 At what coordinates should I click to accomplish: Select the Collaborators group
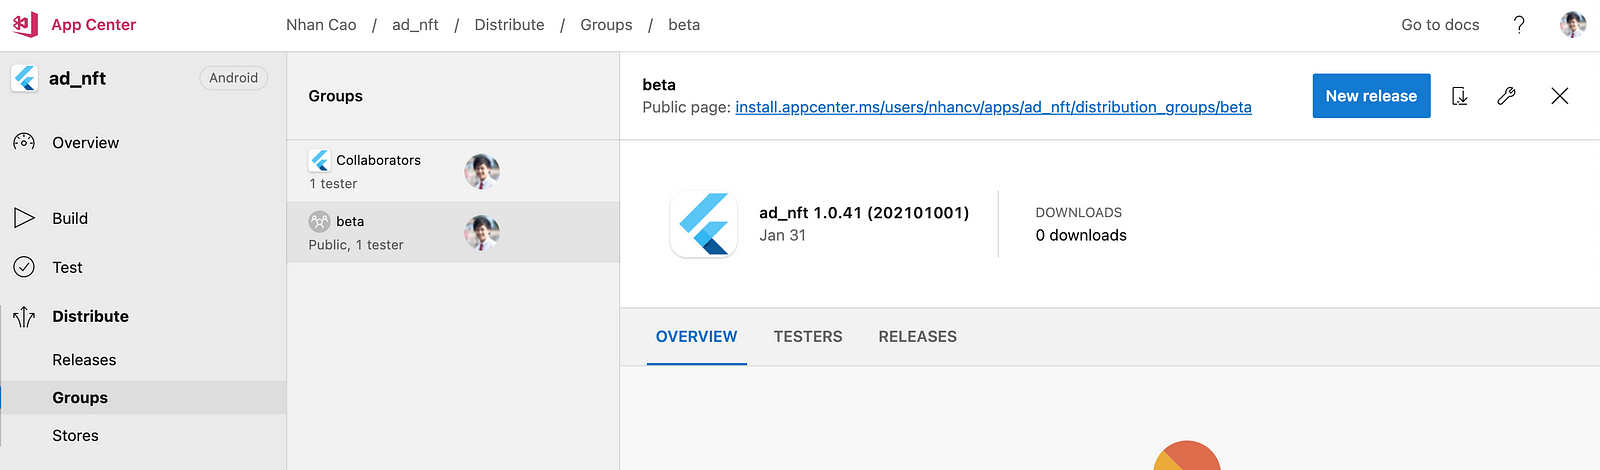click(x=453, y=171)
